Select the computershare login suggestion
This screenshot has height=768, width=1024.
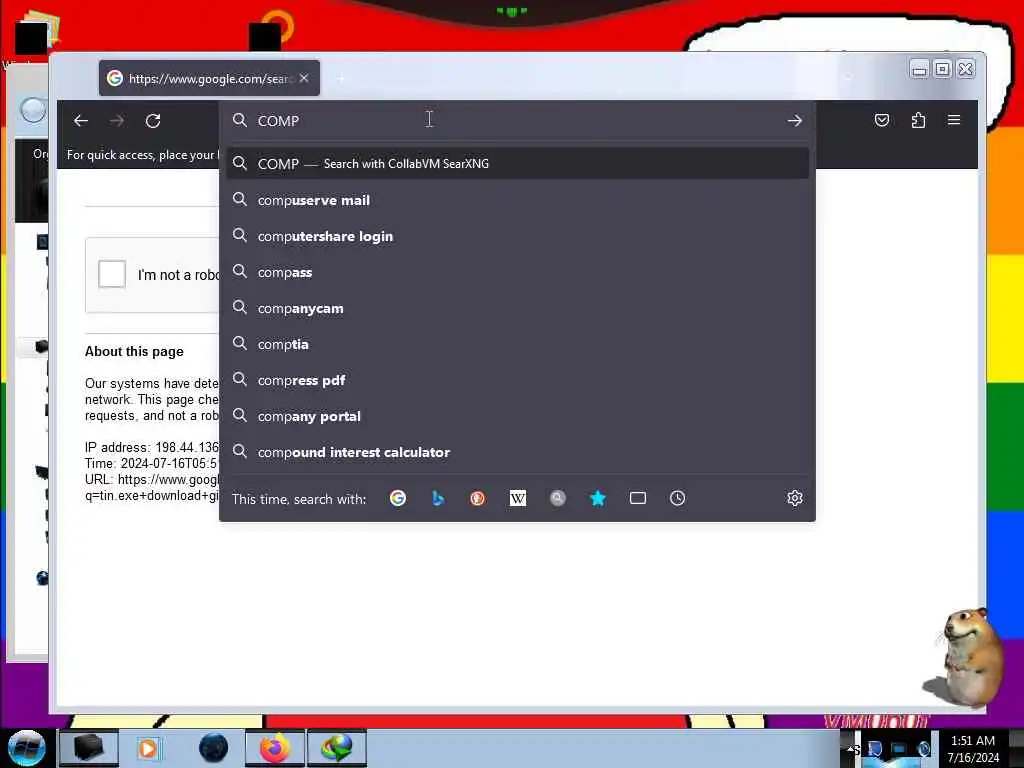pyautogui.click(x=517, y=236)
